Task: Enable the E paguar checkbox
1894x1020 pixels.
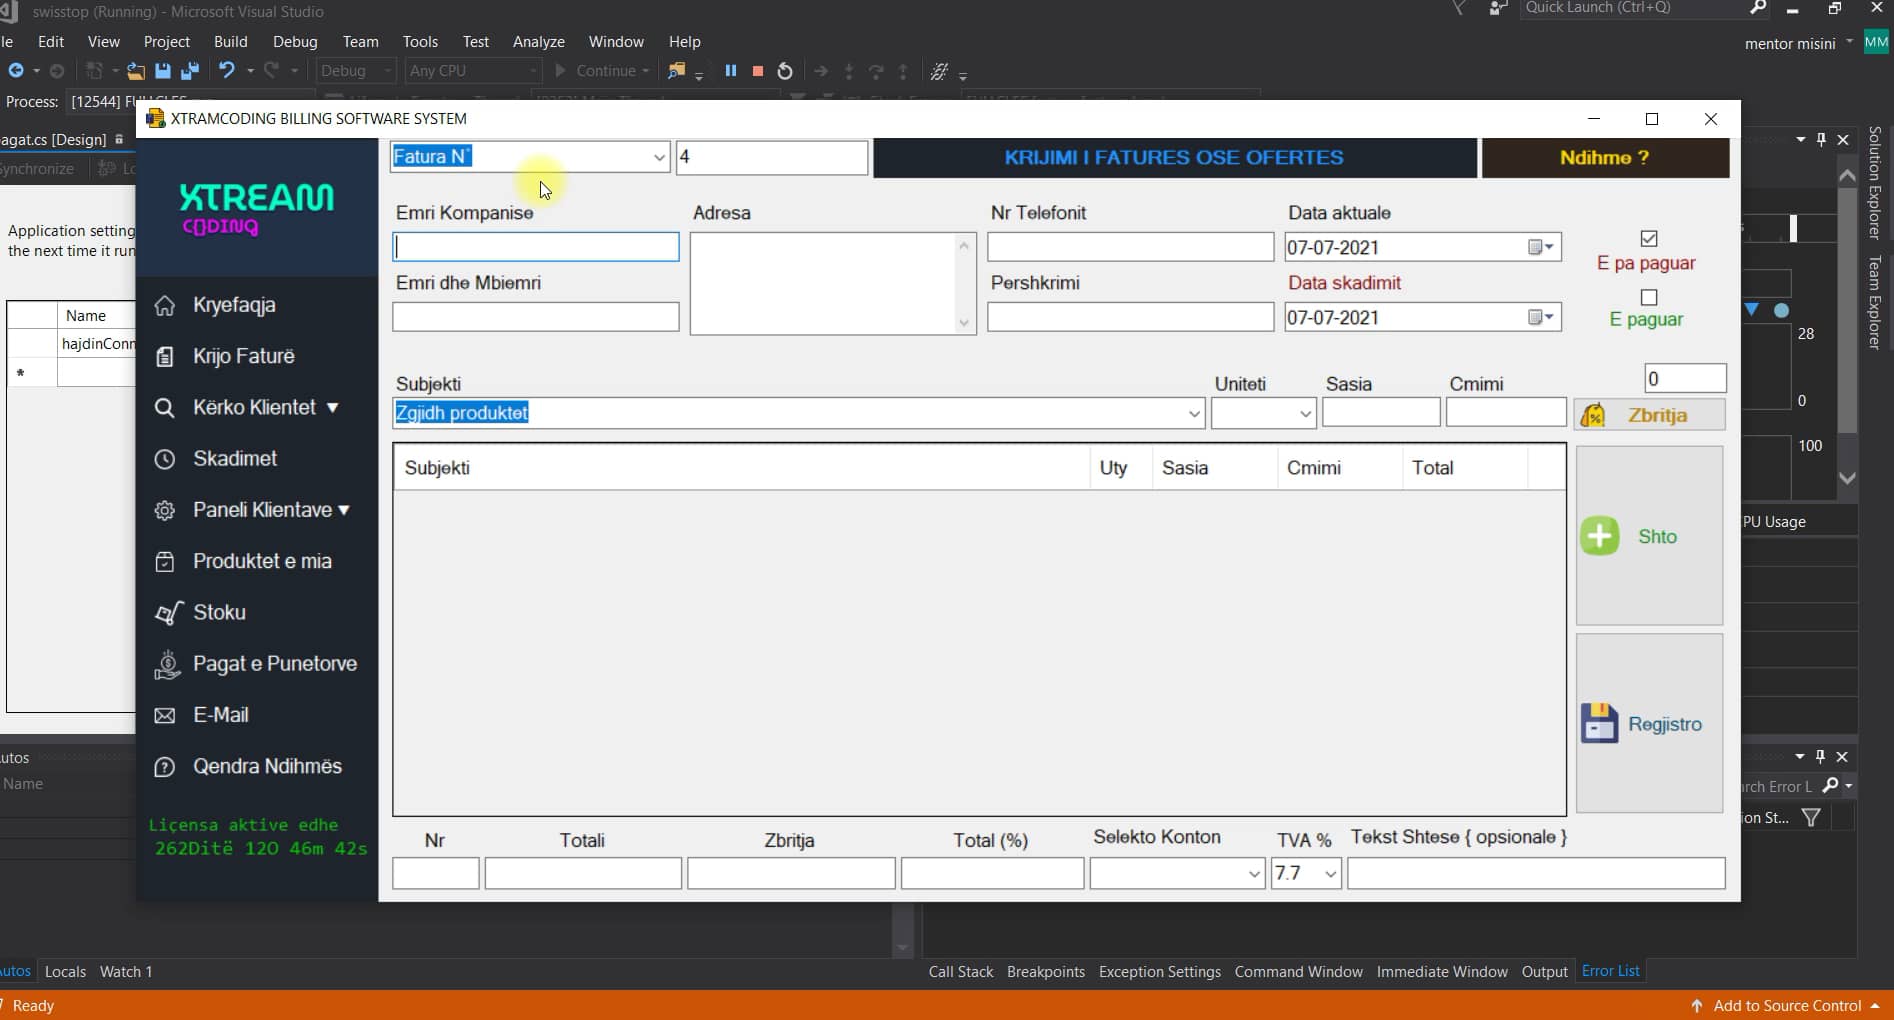Action: tap(1649, 297)
